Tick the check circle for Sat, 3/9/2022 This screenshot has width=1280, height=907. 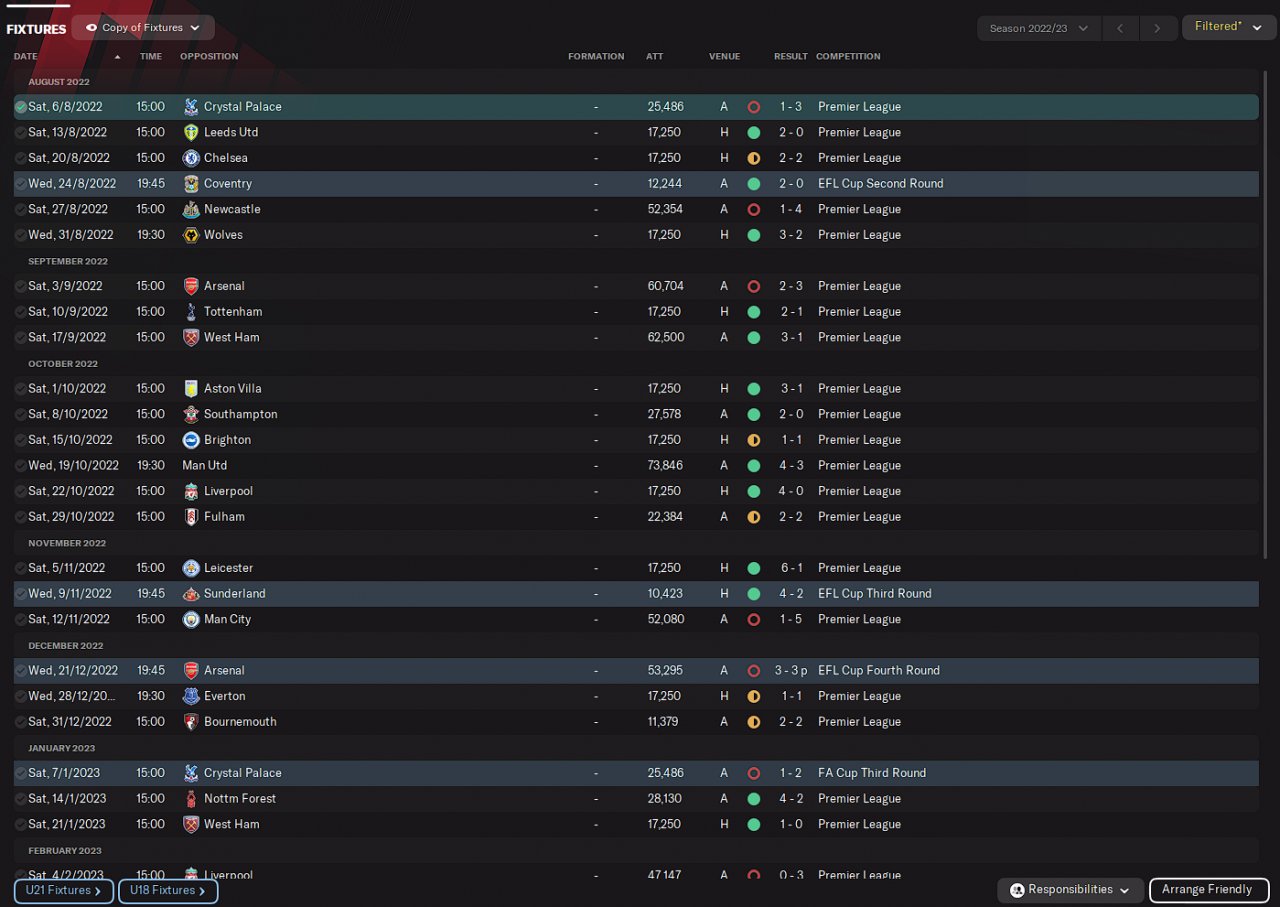tap(21, 286)
